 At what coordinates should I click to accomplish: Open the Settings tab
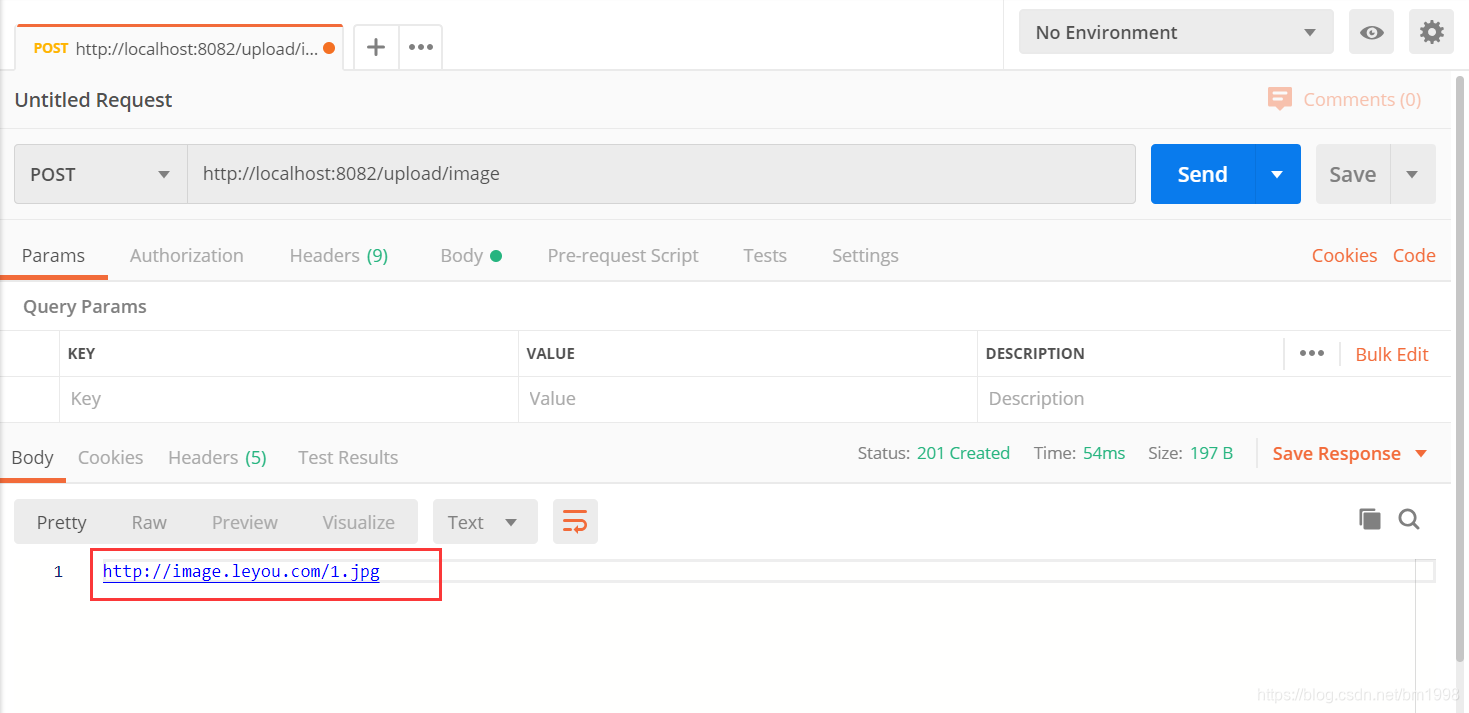[865, 255]
